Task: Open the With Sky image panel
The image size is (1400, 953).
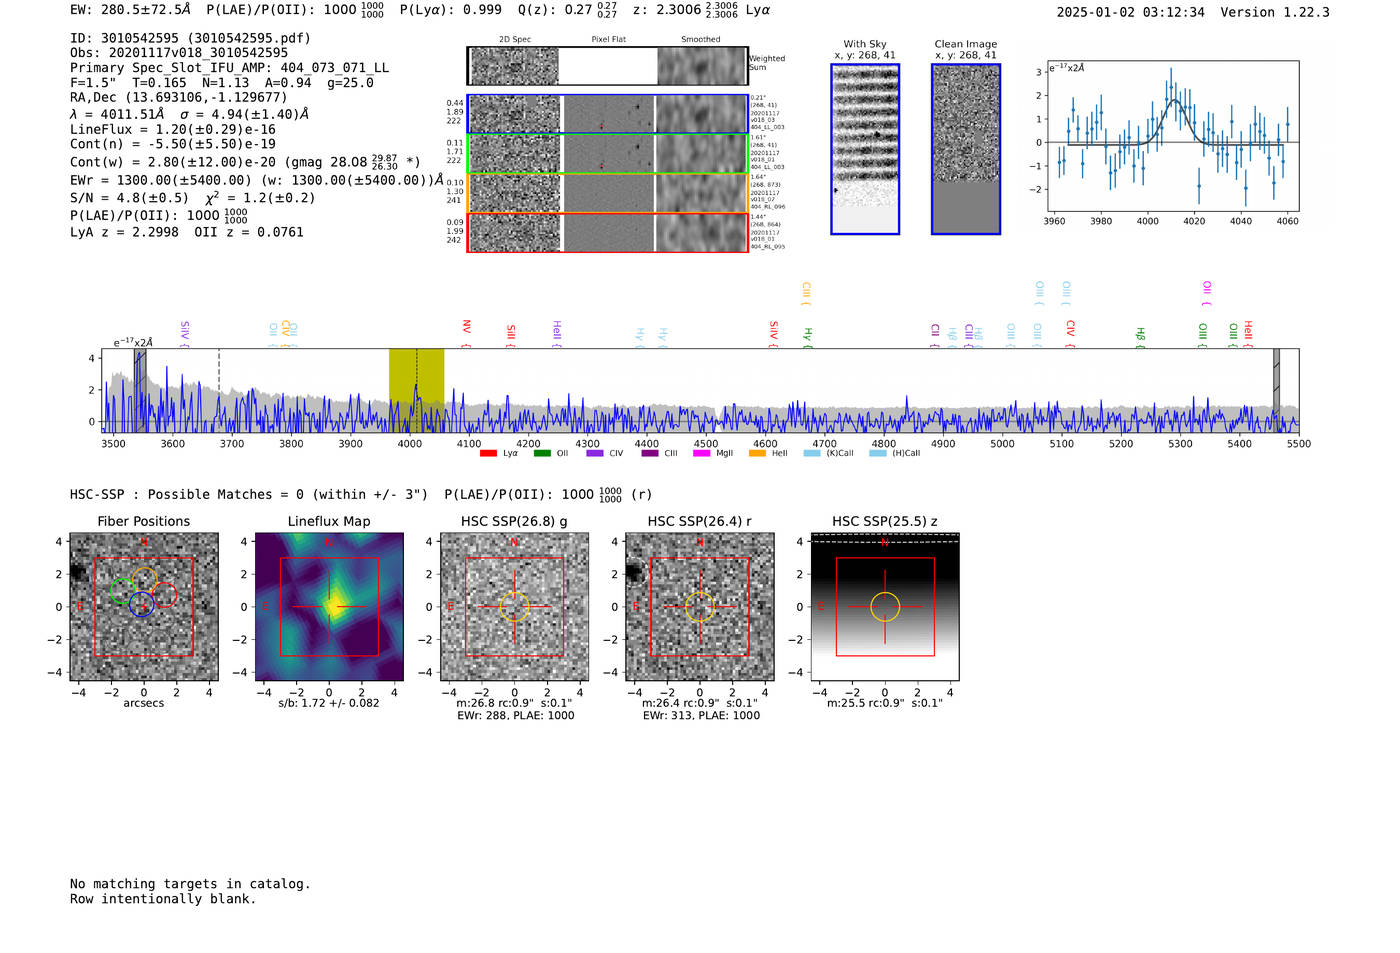Action: (865, 149)
